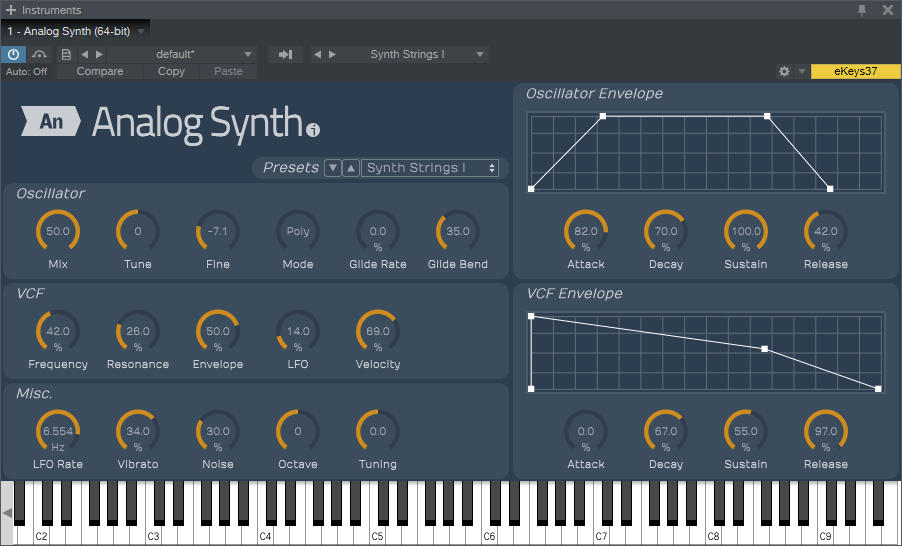The height and width of the screenshot is (546, 902).
Task: Click Presets down arrow button
Action: pos(332,168)
